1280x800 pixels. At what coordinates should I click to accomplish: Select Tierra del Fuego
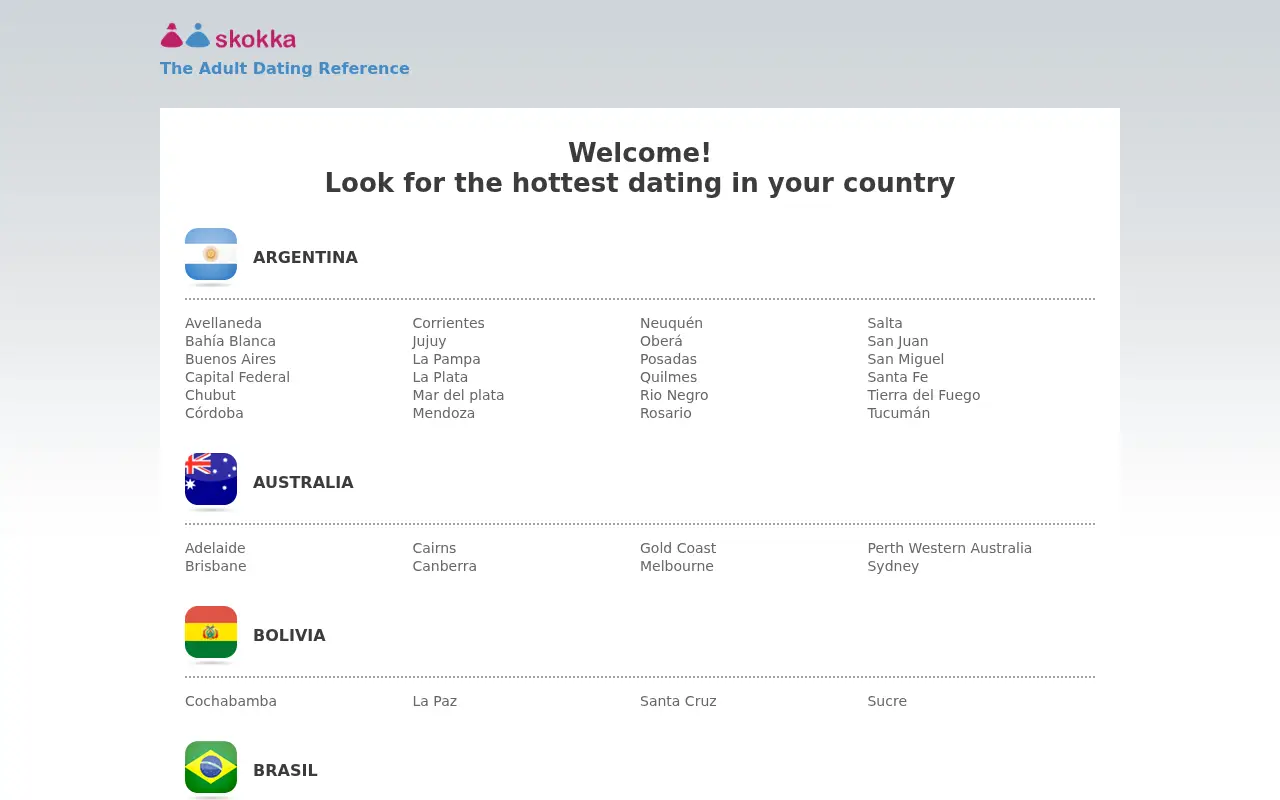point(924,395)
